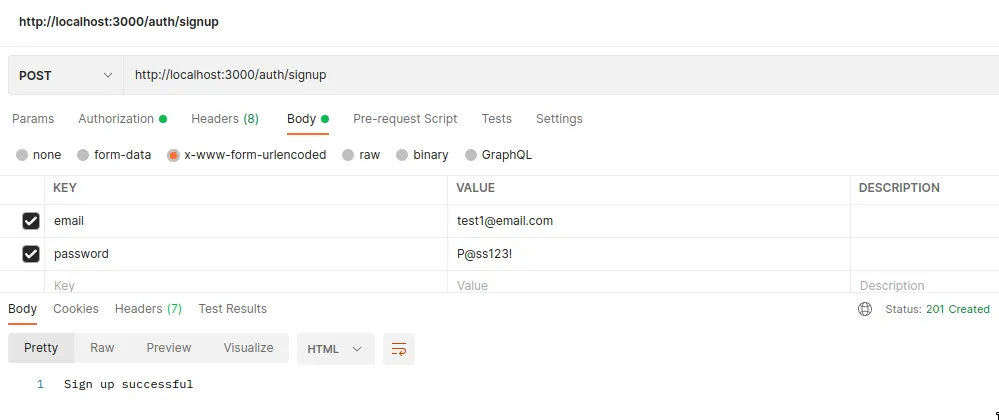Switch response view to Raw
The image size is (999, 420).
click(102, 348)
